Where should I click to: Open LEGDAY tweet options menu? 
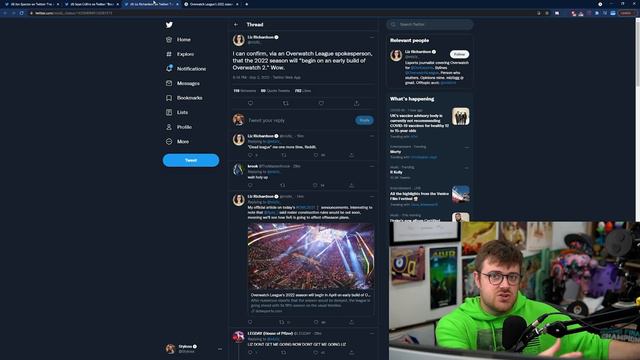[x=371, y=333]
